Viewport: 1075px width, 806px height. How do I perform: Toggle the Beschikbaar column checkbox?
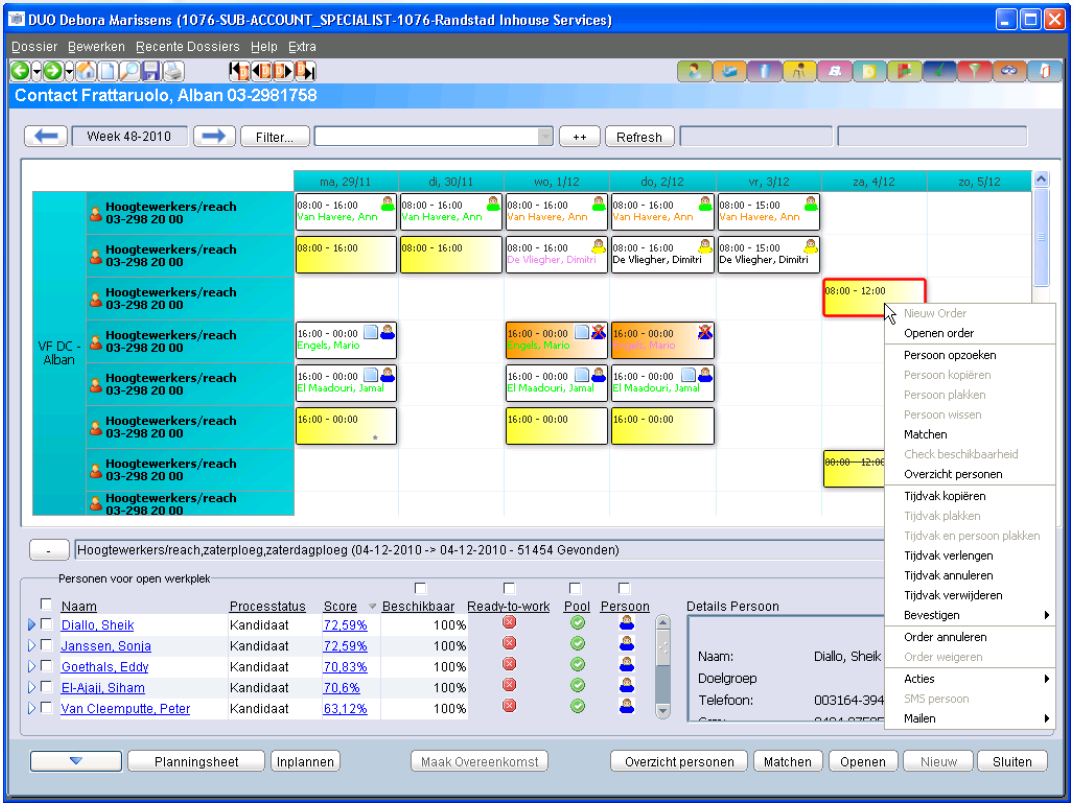[x=420, y=588]
